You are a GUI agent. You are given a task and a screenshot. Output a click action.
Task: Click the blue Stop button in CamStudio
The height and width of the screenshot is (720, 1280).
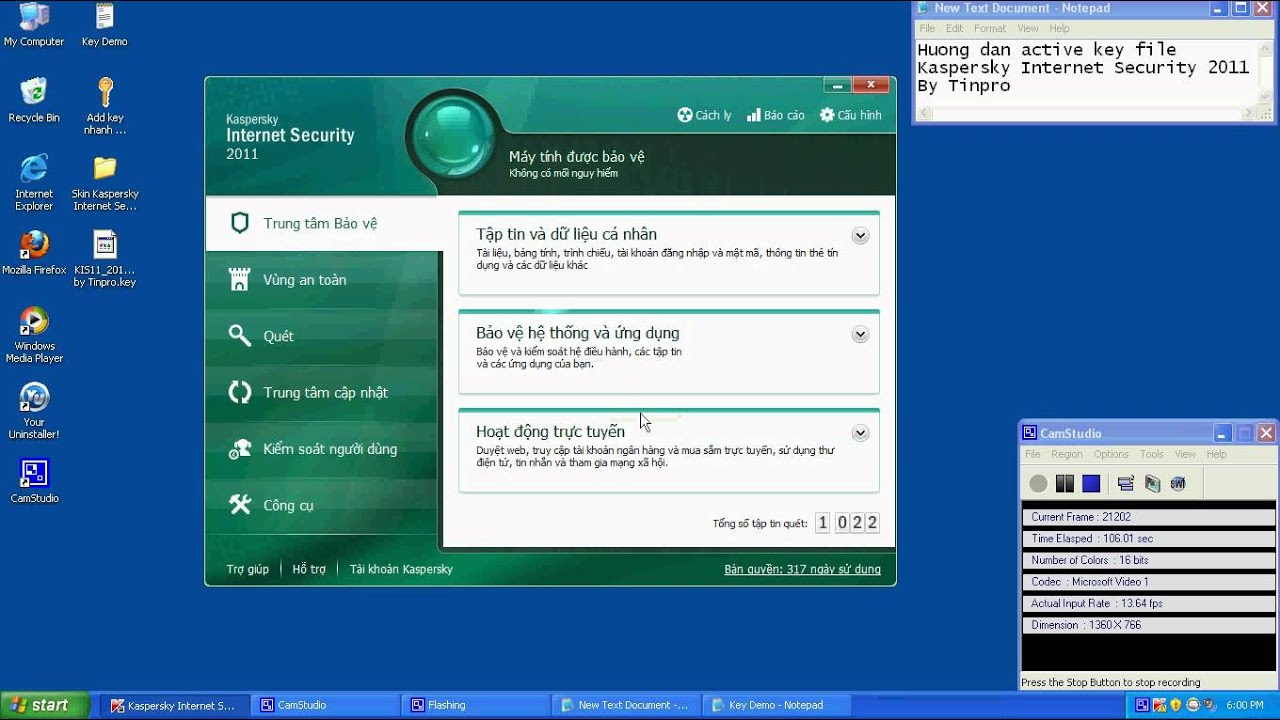[1091, 484]
